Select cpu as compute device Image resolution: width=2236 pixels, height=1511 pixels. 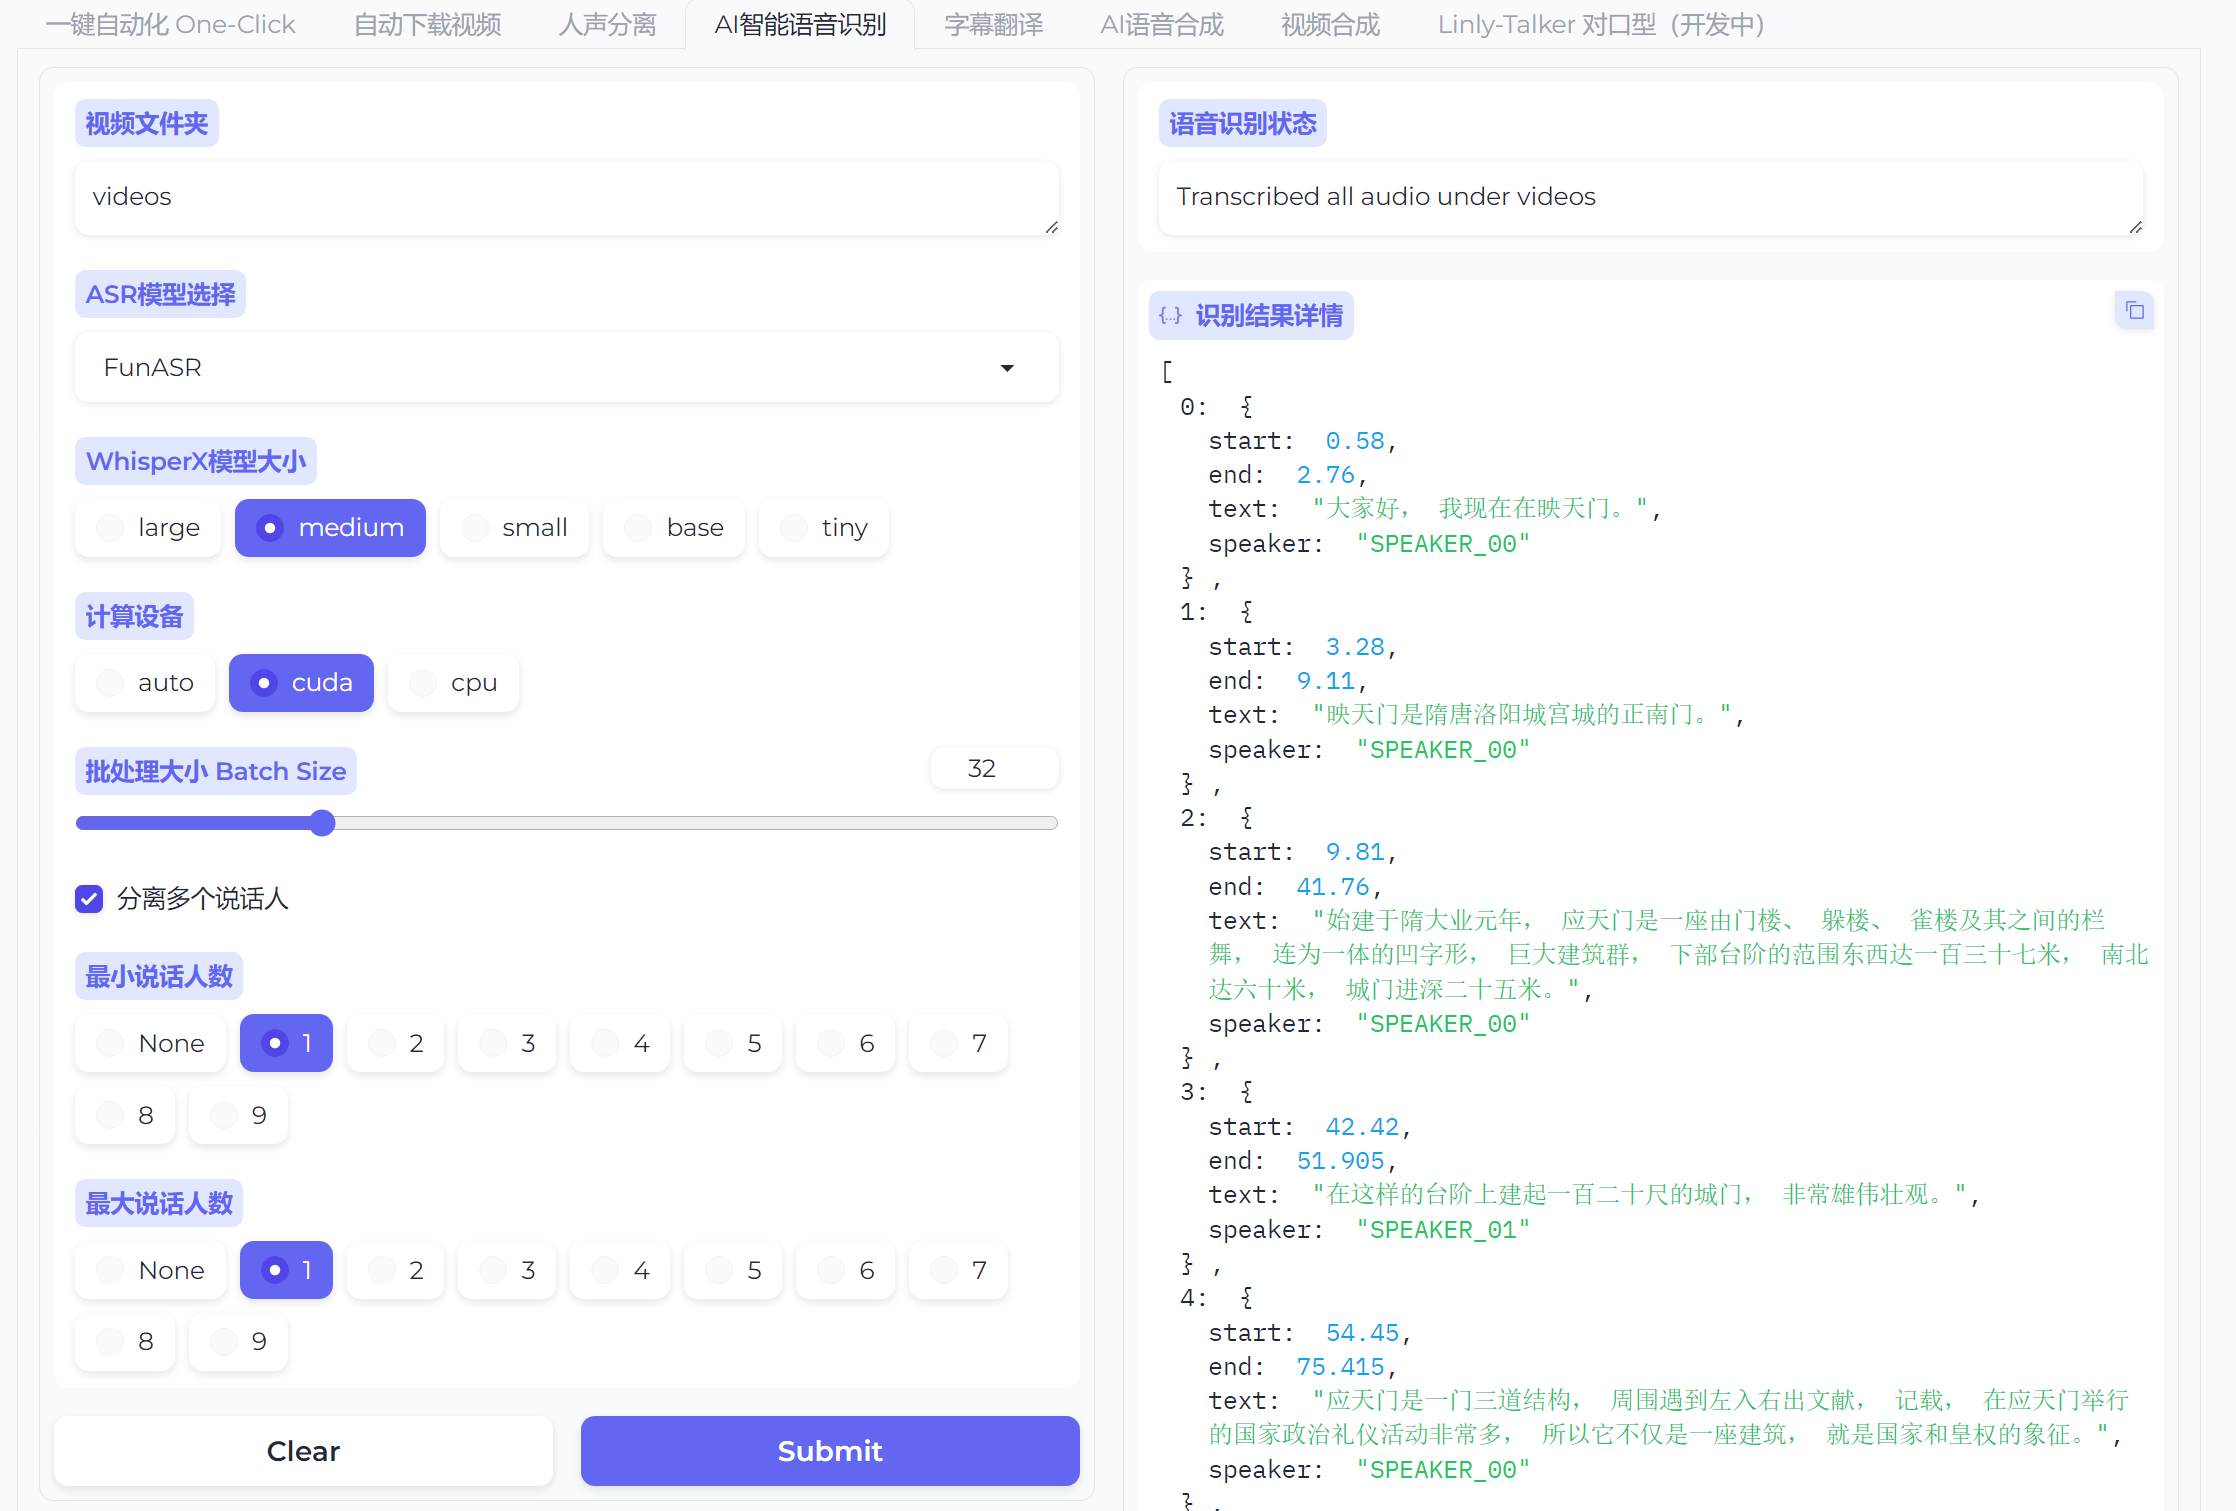453,683
